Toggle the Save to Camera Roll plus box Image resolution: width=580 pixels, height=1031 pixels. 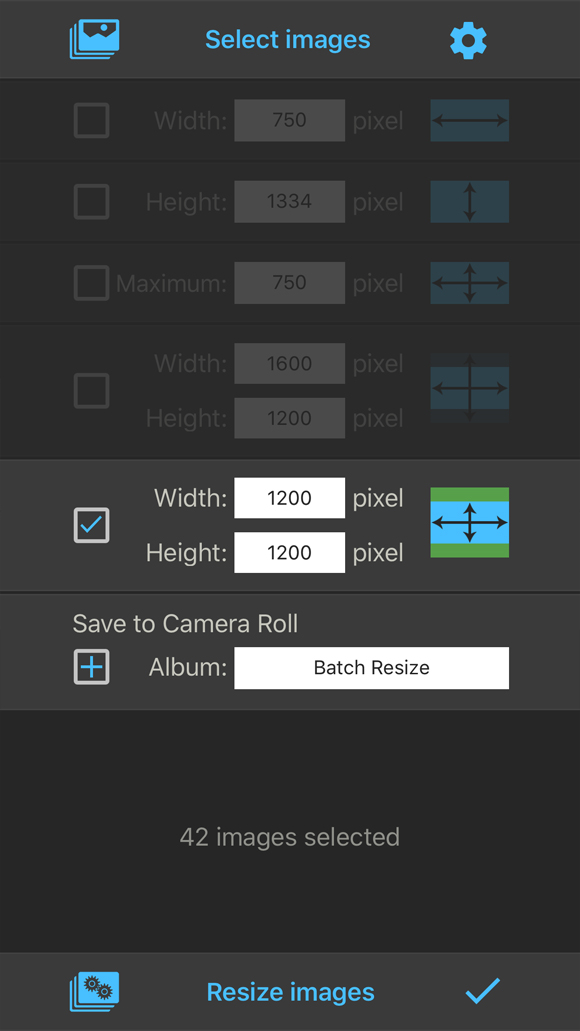91,667
